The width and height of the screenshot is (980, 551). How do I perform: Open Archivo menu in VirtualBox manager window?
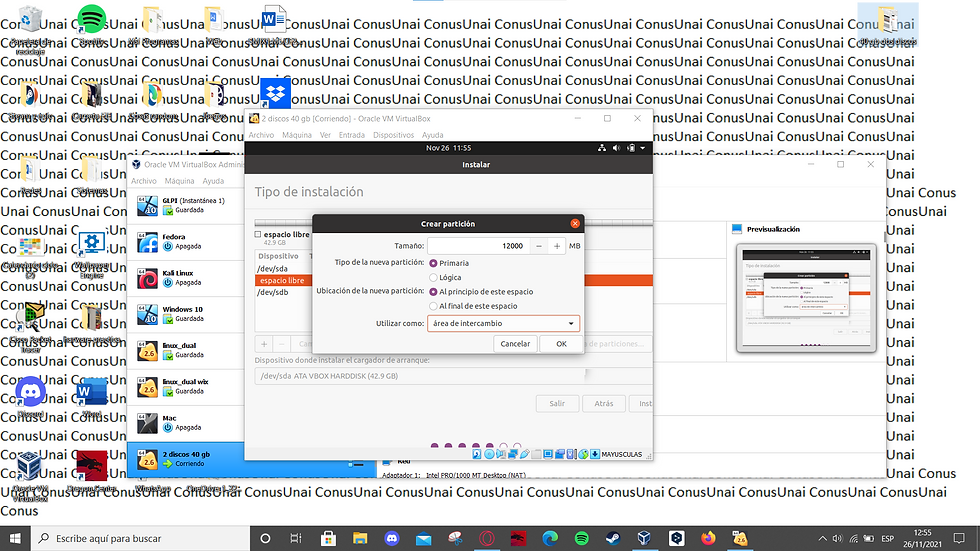[144, 181]
